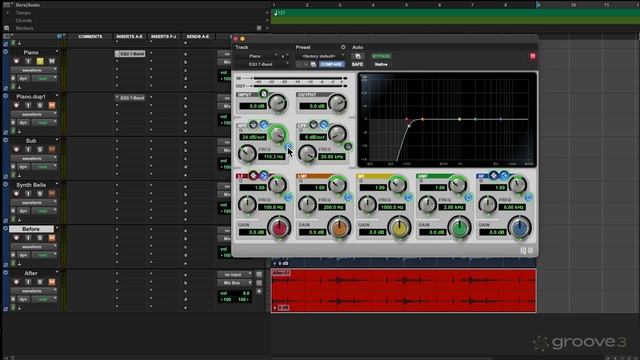
Task: Open the factory default preset dropdown
Action: click(x=321, y=56)
